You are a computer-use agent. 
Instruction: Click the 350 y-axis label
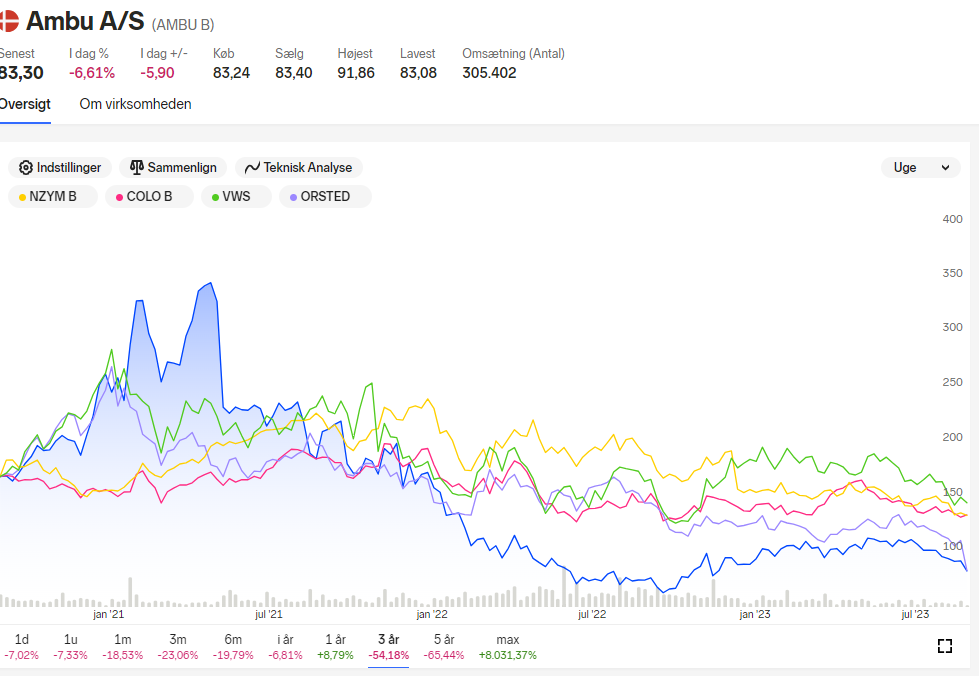coord(953,273)
